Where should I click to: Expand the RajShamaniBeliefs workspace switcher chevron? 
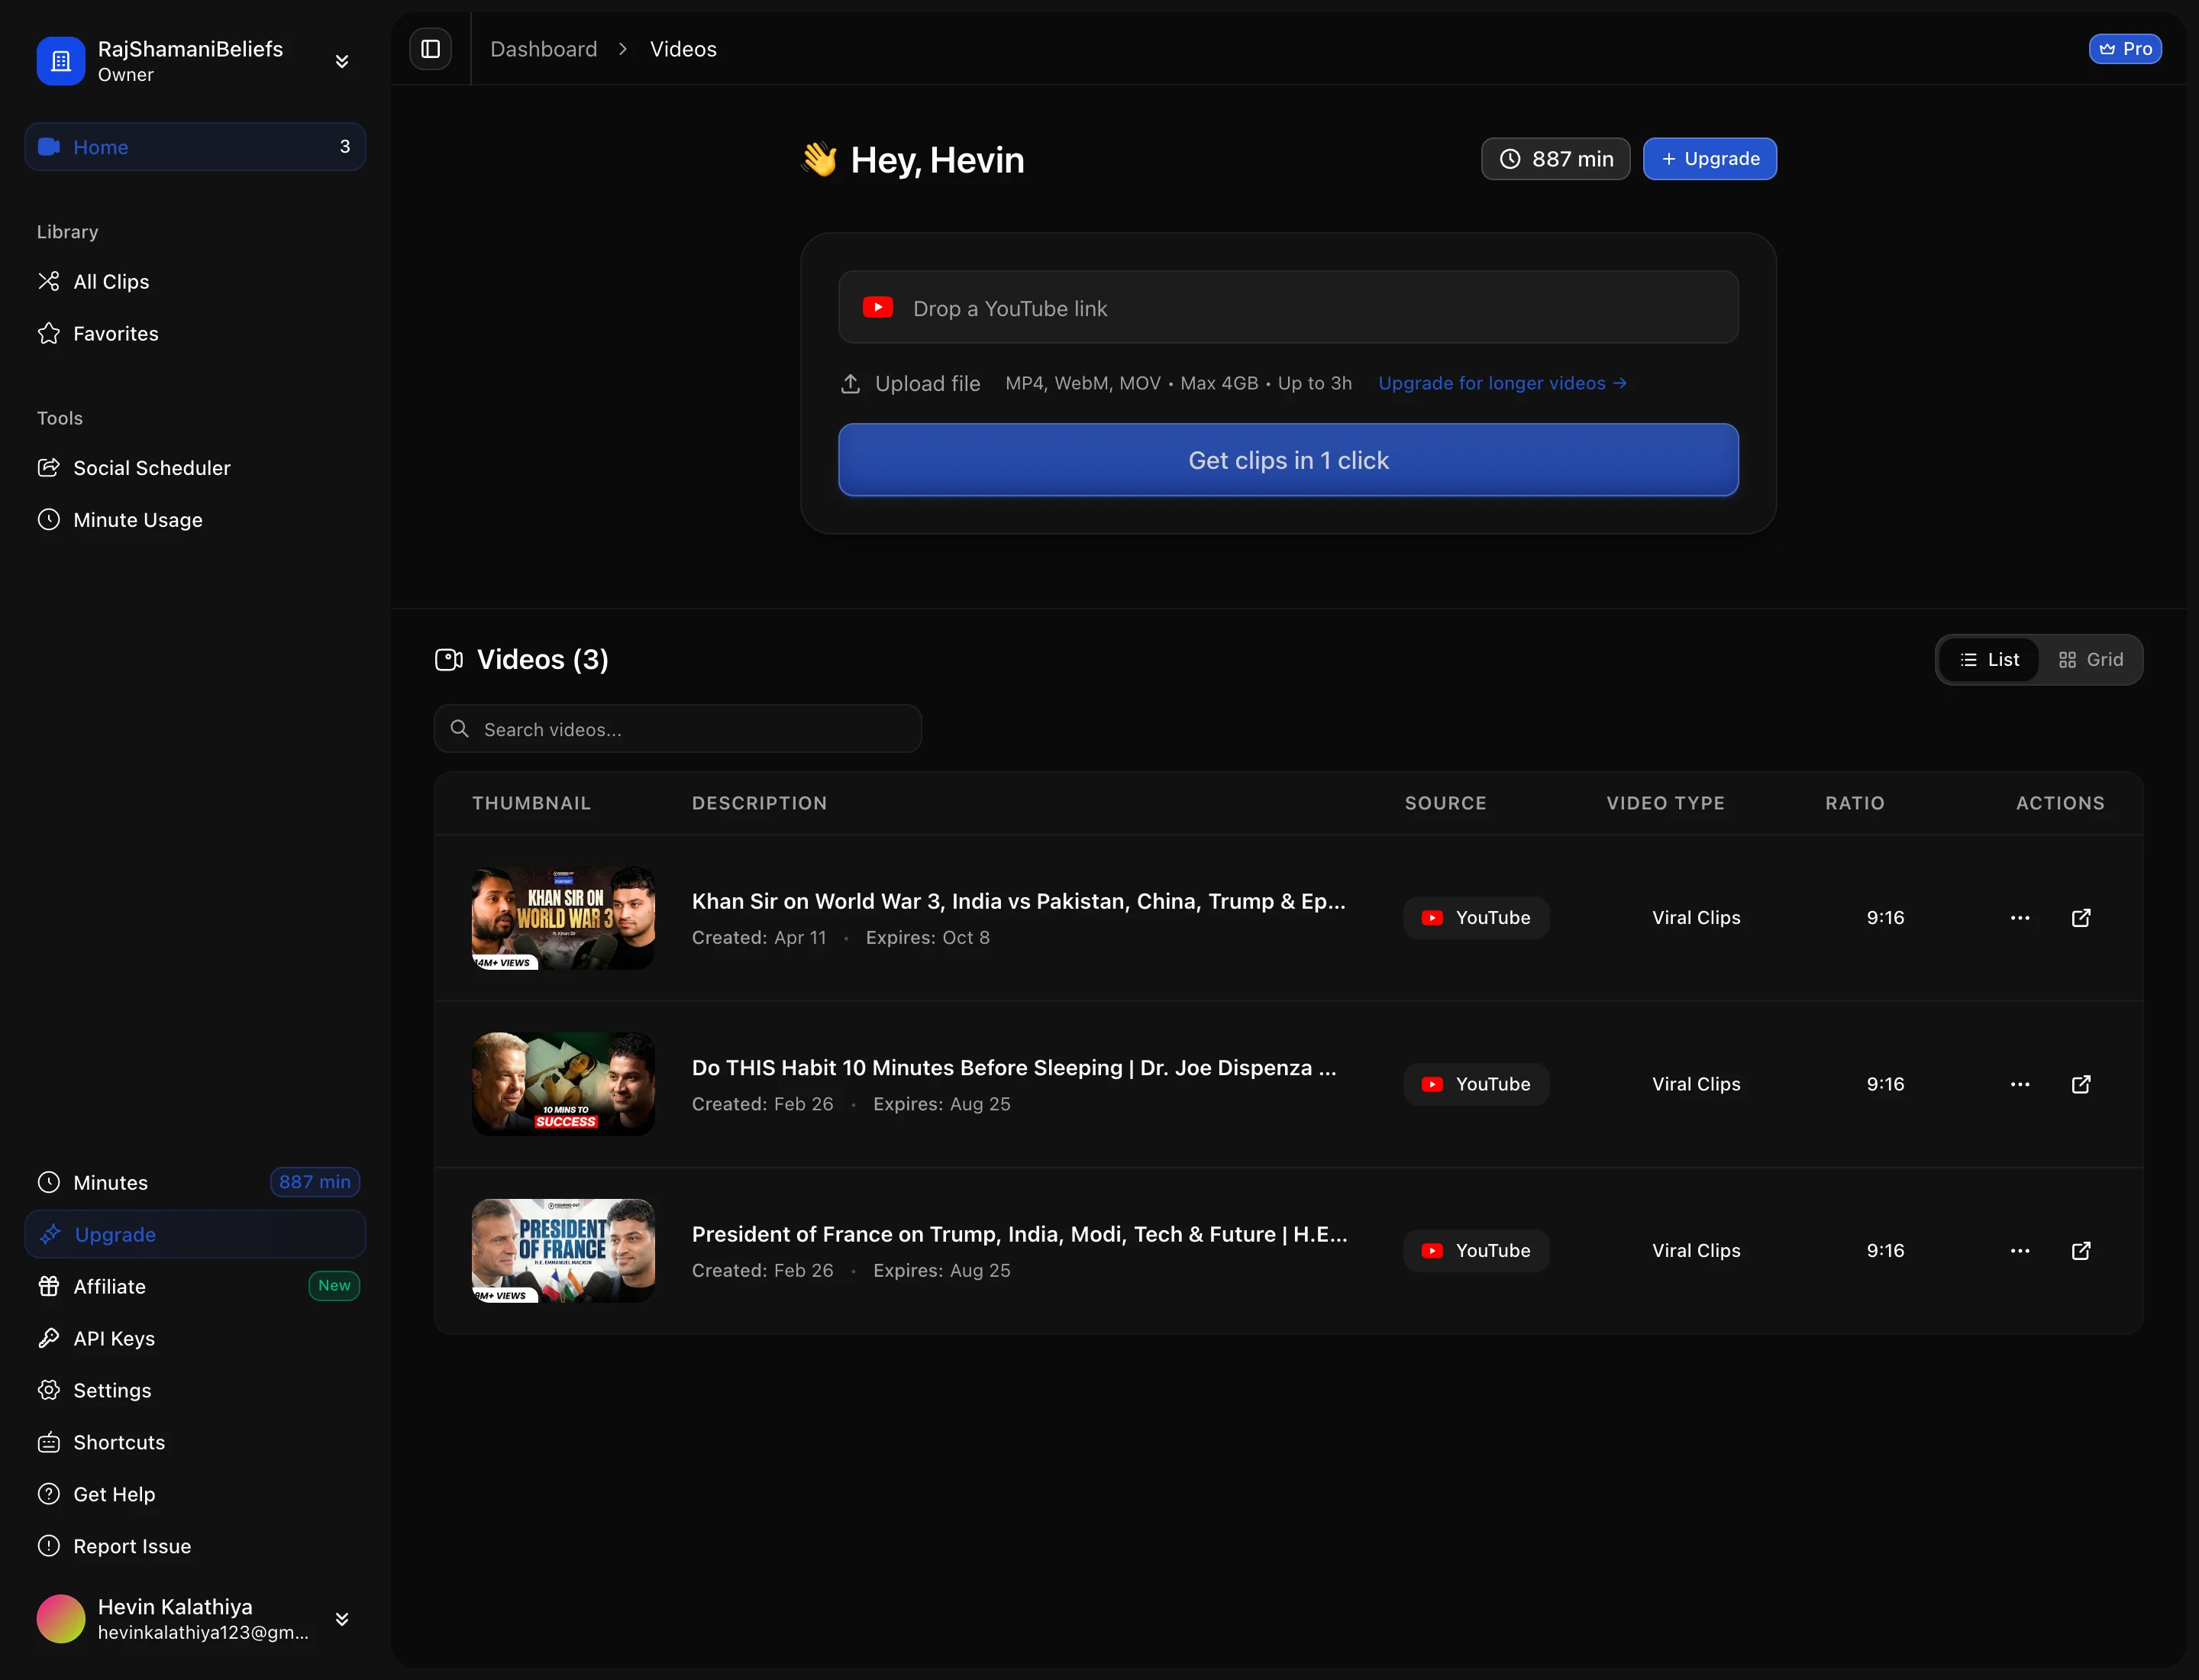point(342,61)
